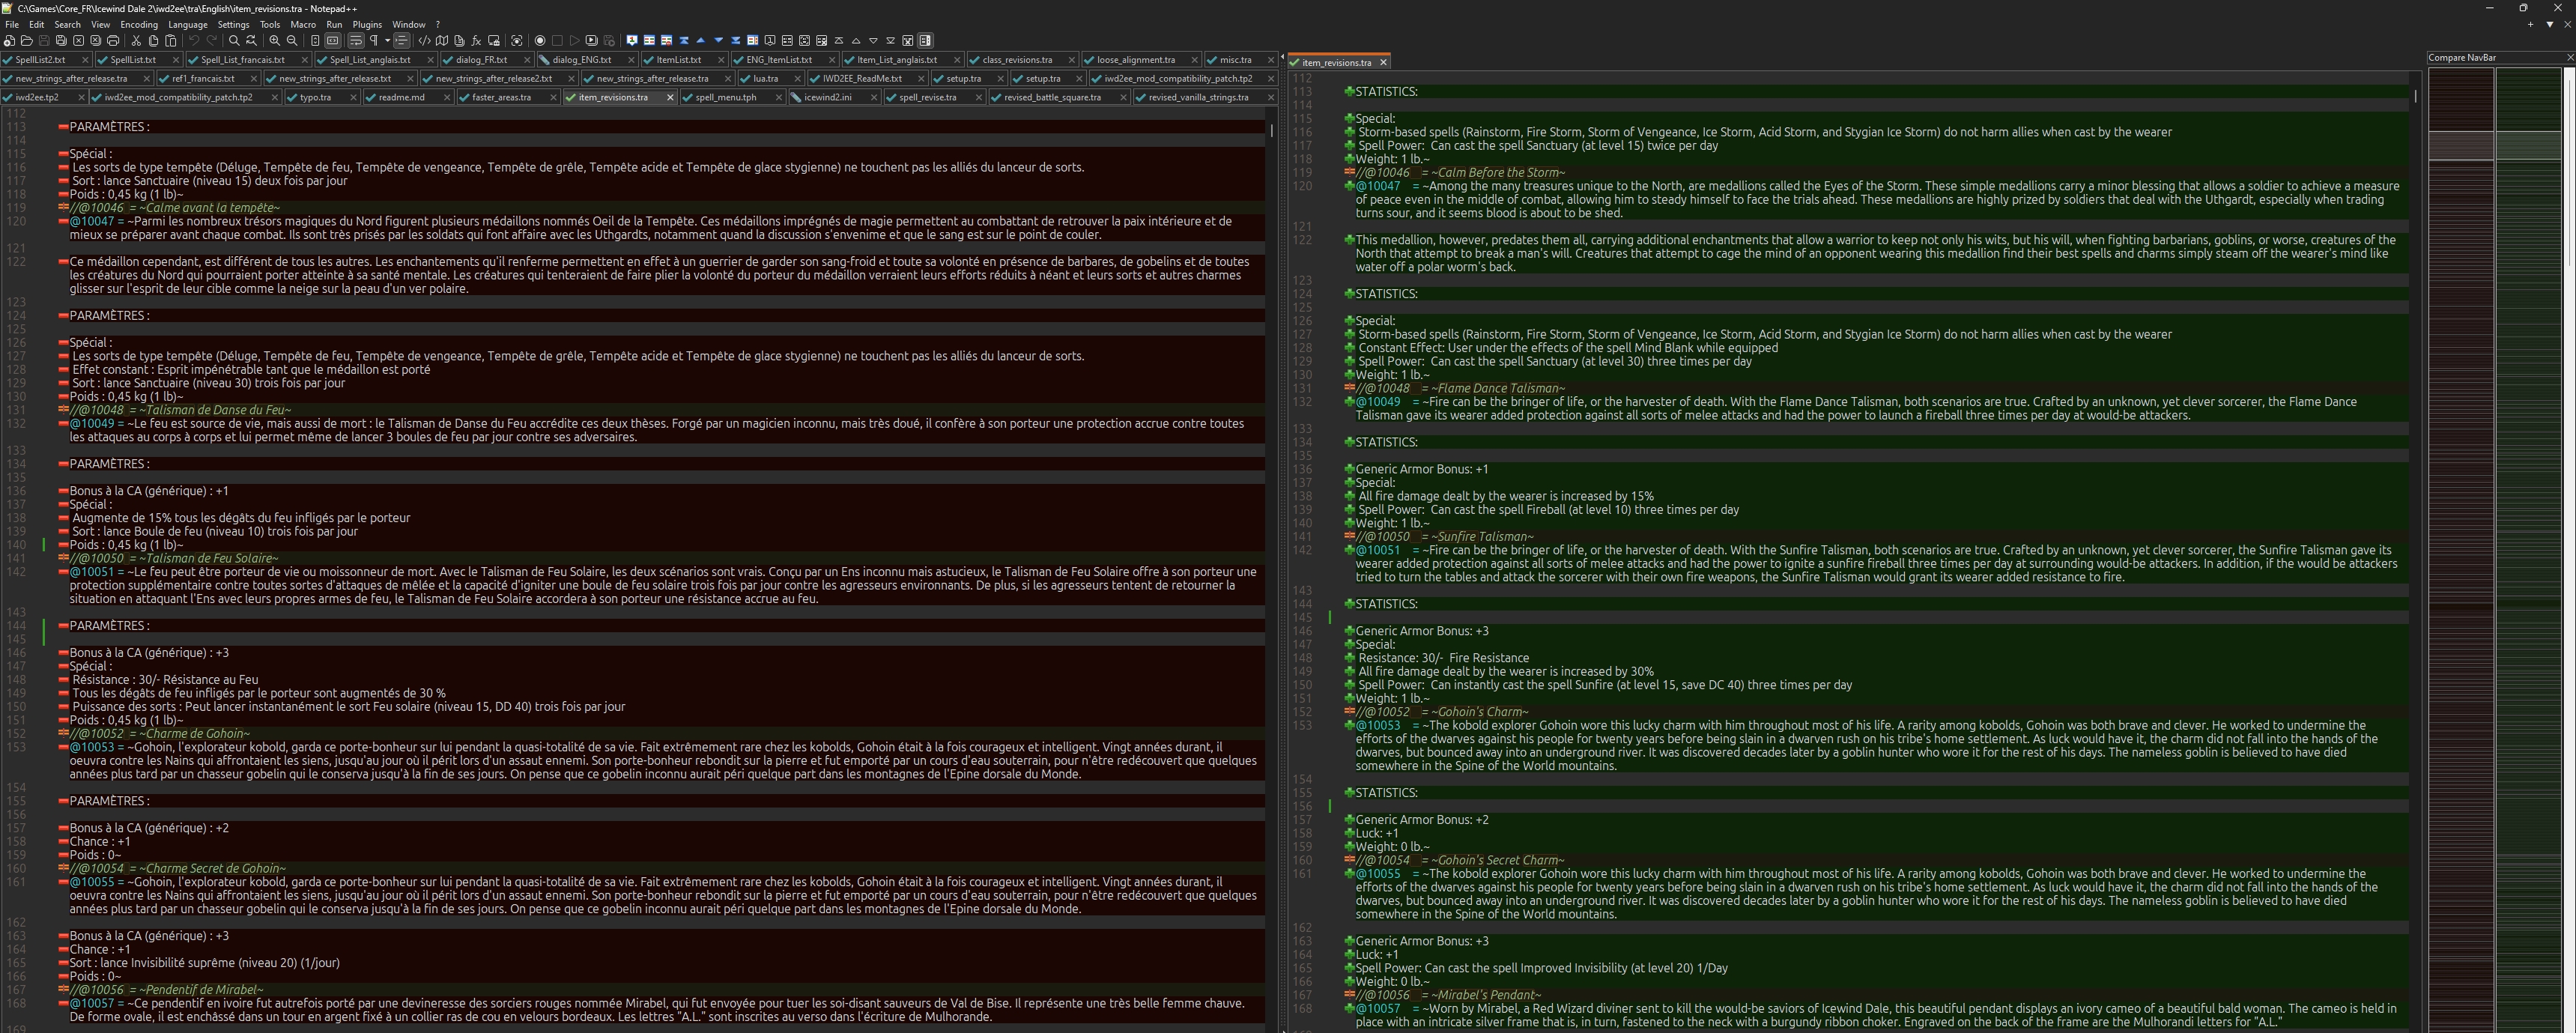Click the Set as First to Compare icon
This screenshot has height=1033, width=2576.
[632, 41]
